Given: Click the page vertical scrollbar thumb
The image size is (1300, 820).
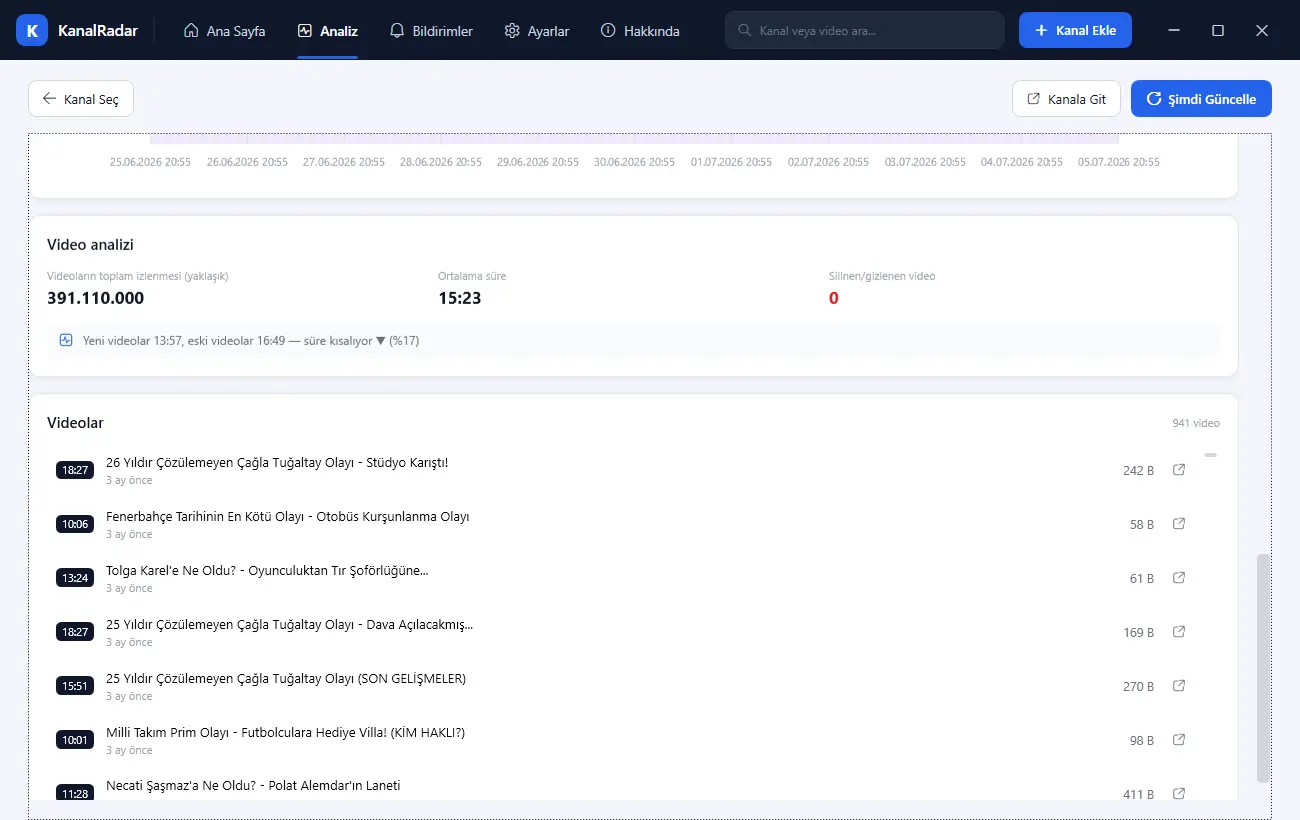Looking at the screenshot, I should (x=1263, y=668).
